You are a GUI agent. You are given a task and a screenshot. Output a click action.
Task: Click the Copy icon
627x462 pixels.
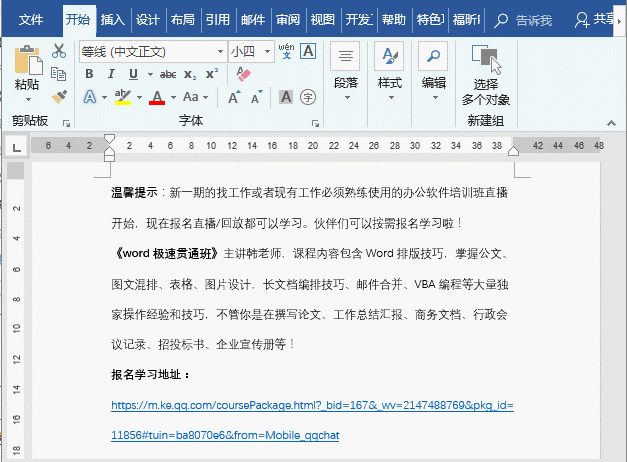pyautogui.click(x=59, y=74)
